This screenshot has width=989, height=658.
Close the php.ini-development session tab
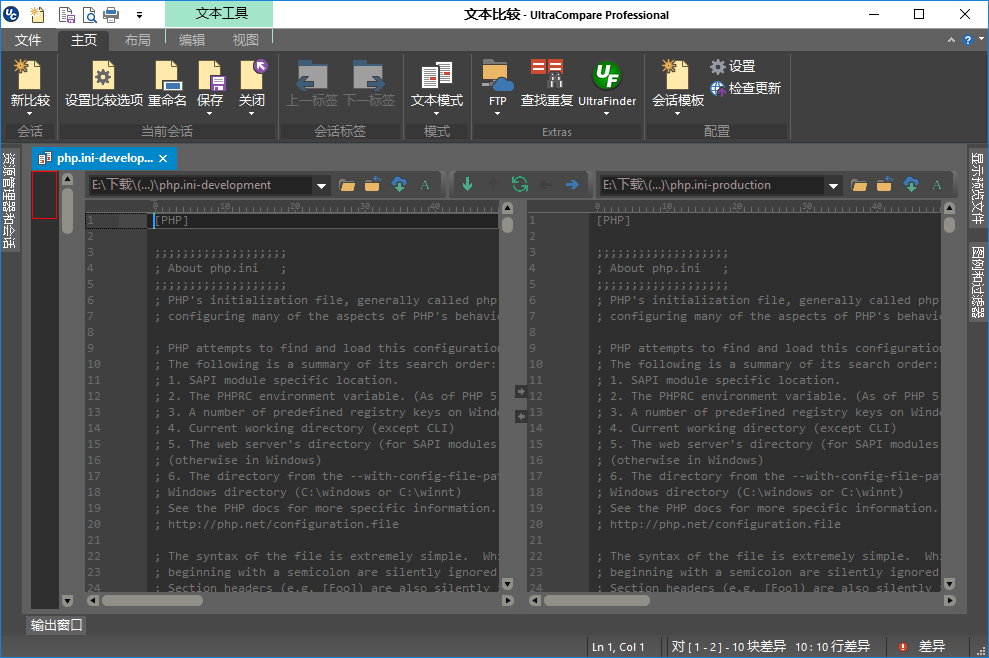click(165, 158)
